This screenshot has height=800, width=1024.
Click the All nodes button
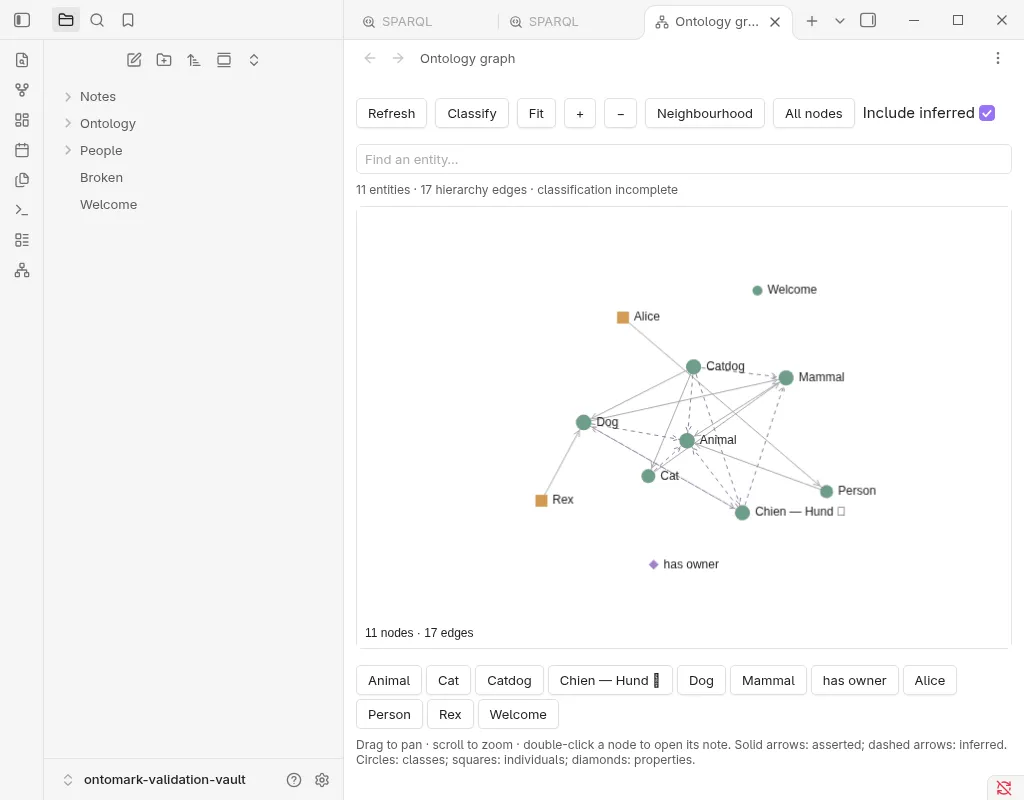[814, 114]
